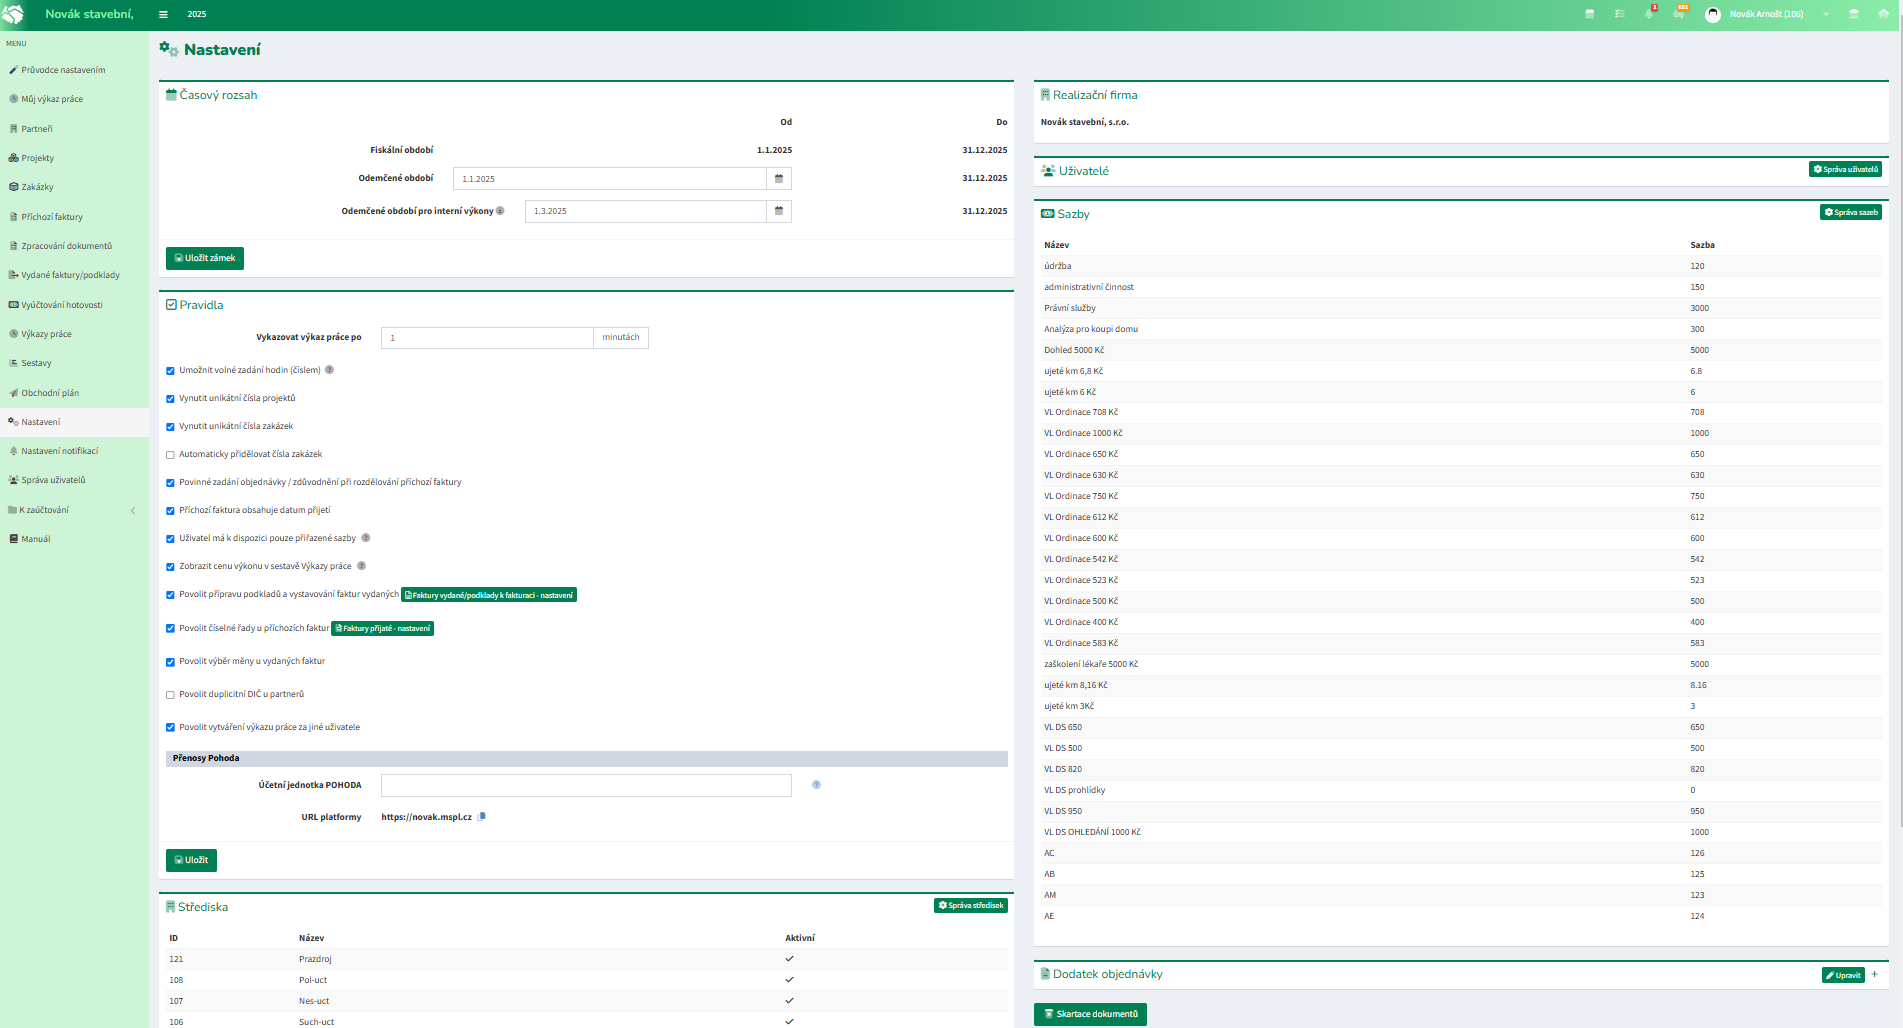
Task: Show help for Účetní jednotka POHODA
Action: pyautogui.click(x=816, y=785)
